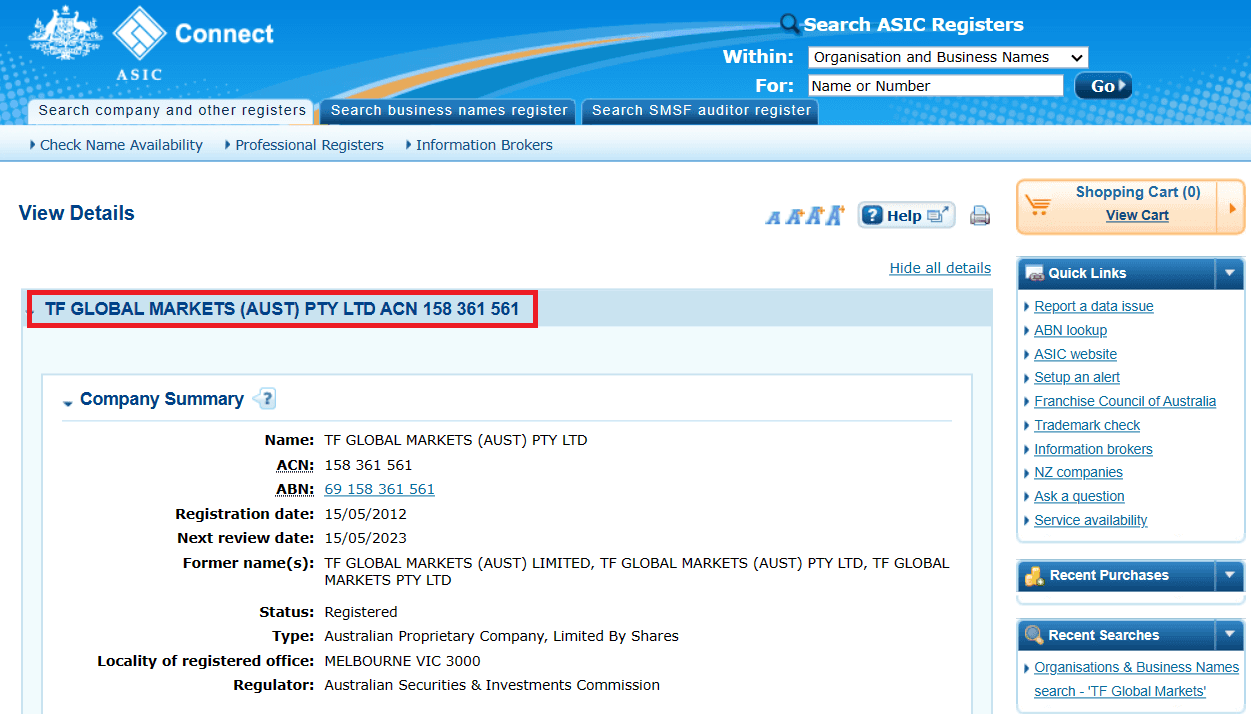Collapse the Recent Purchases panel arrow
Image resolution: width=1251 pixels, height=718 pixels.
1229,575
